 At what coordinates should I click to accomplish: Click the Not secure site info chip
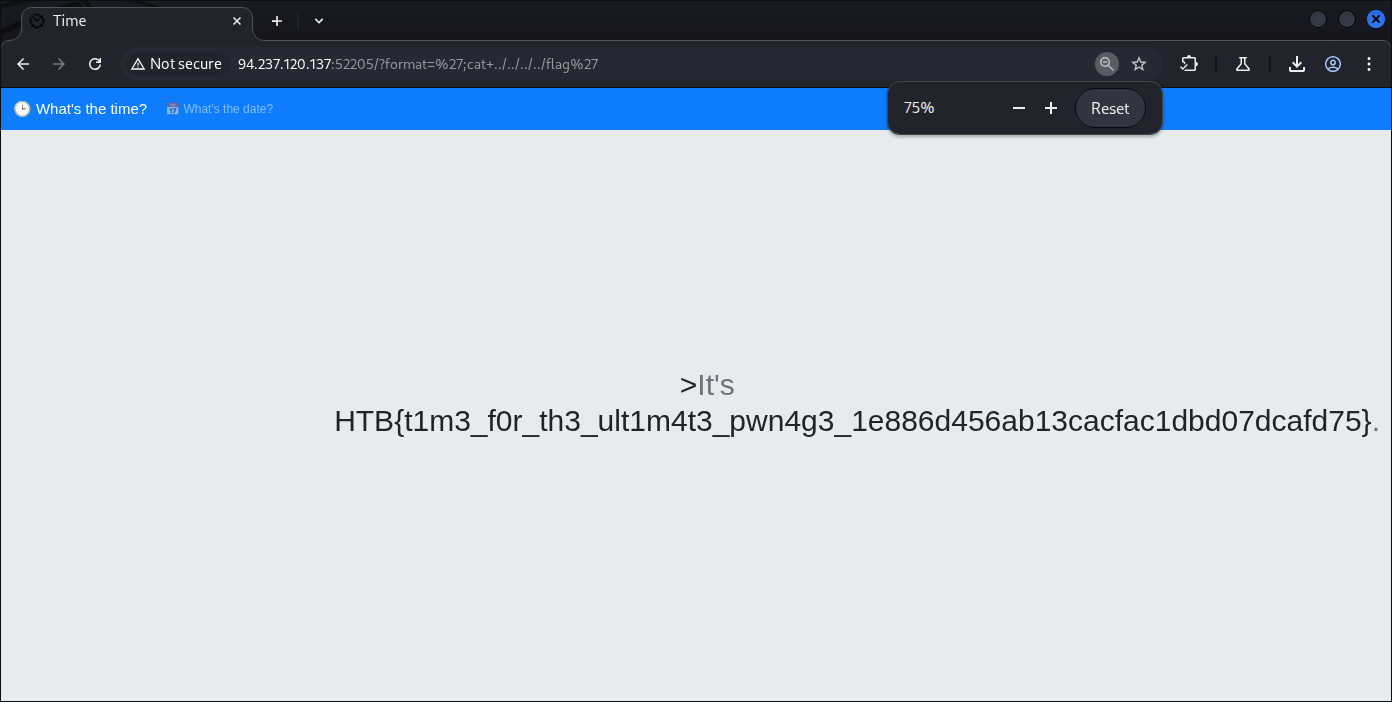[x=176, y=64]
